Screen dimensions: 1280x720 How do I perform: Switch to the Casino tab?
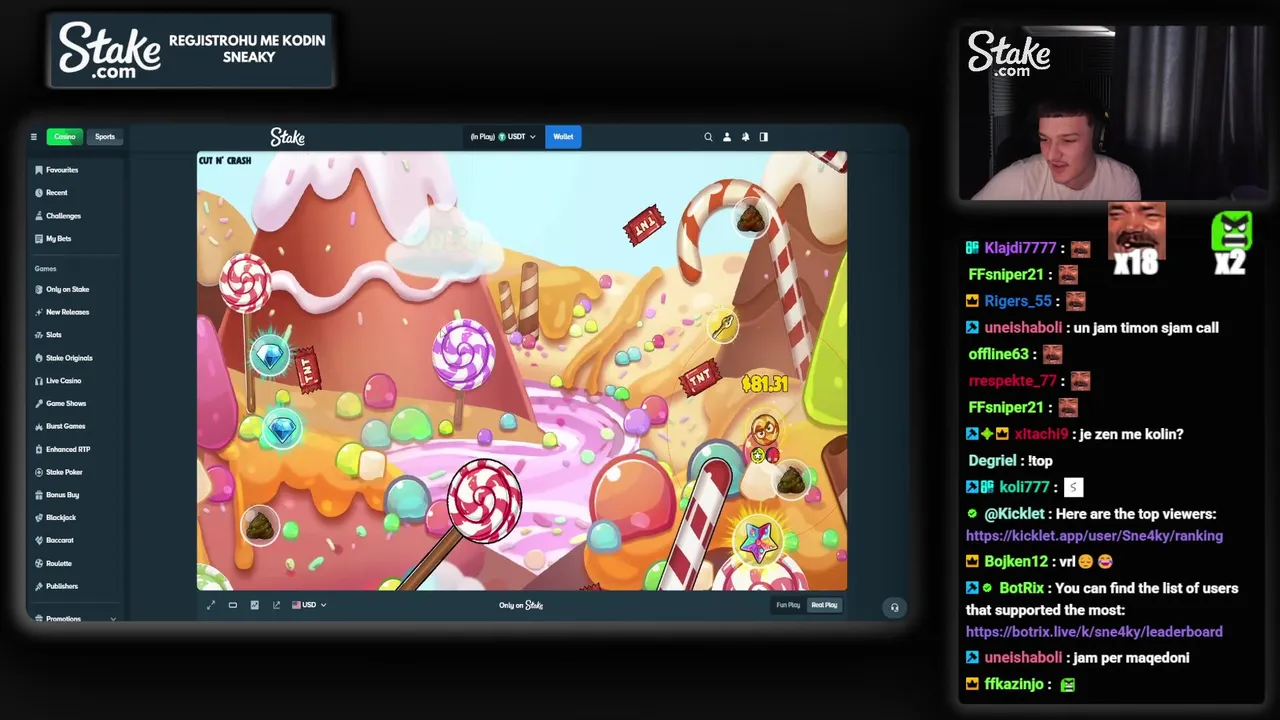click(x=65, y=137)
